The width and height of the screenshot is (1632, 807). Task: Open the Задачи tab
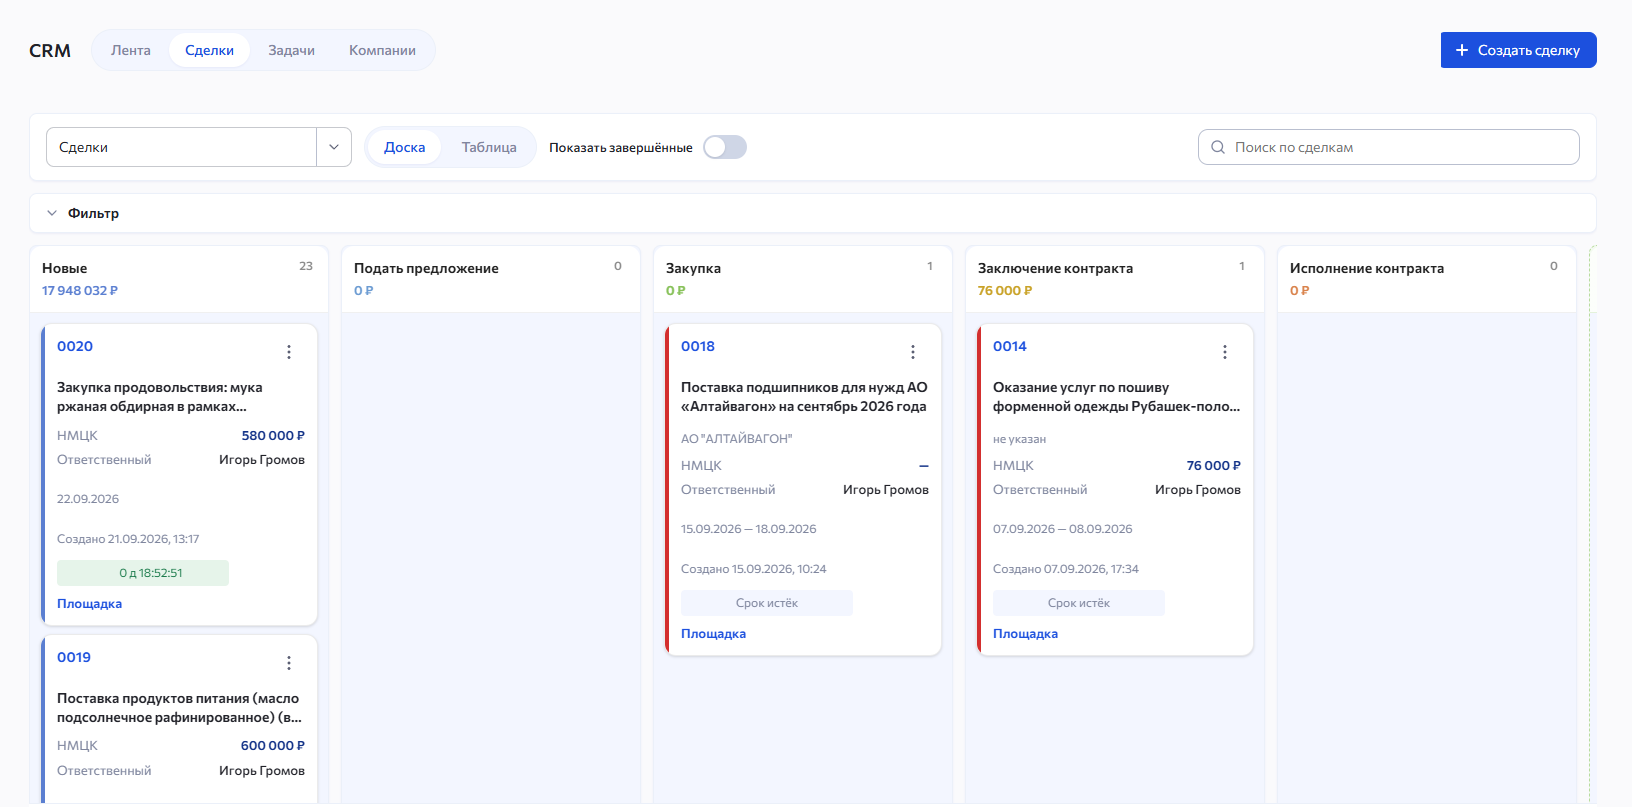(x=291, y=50)
